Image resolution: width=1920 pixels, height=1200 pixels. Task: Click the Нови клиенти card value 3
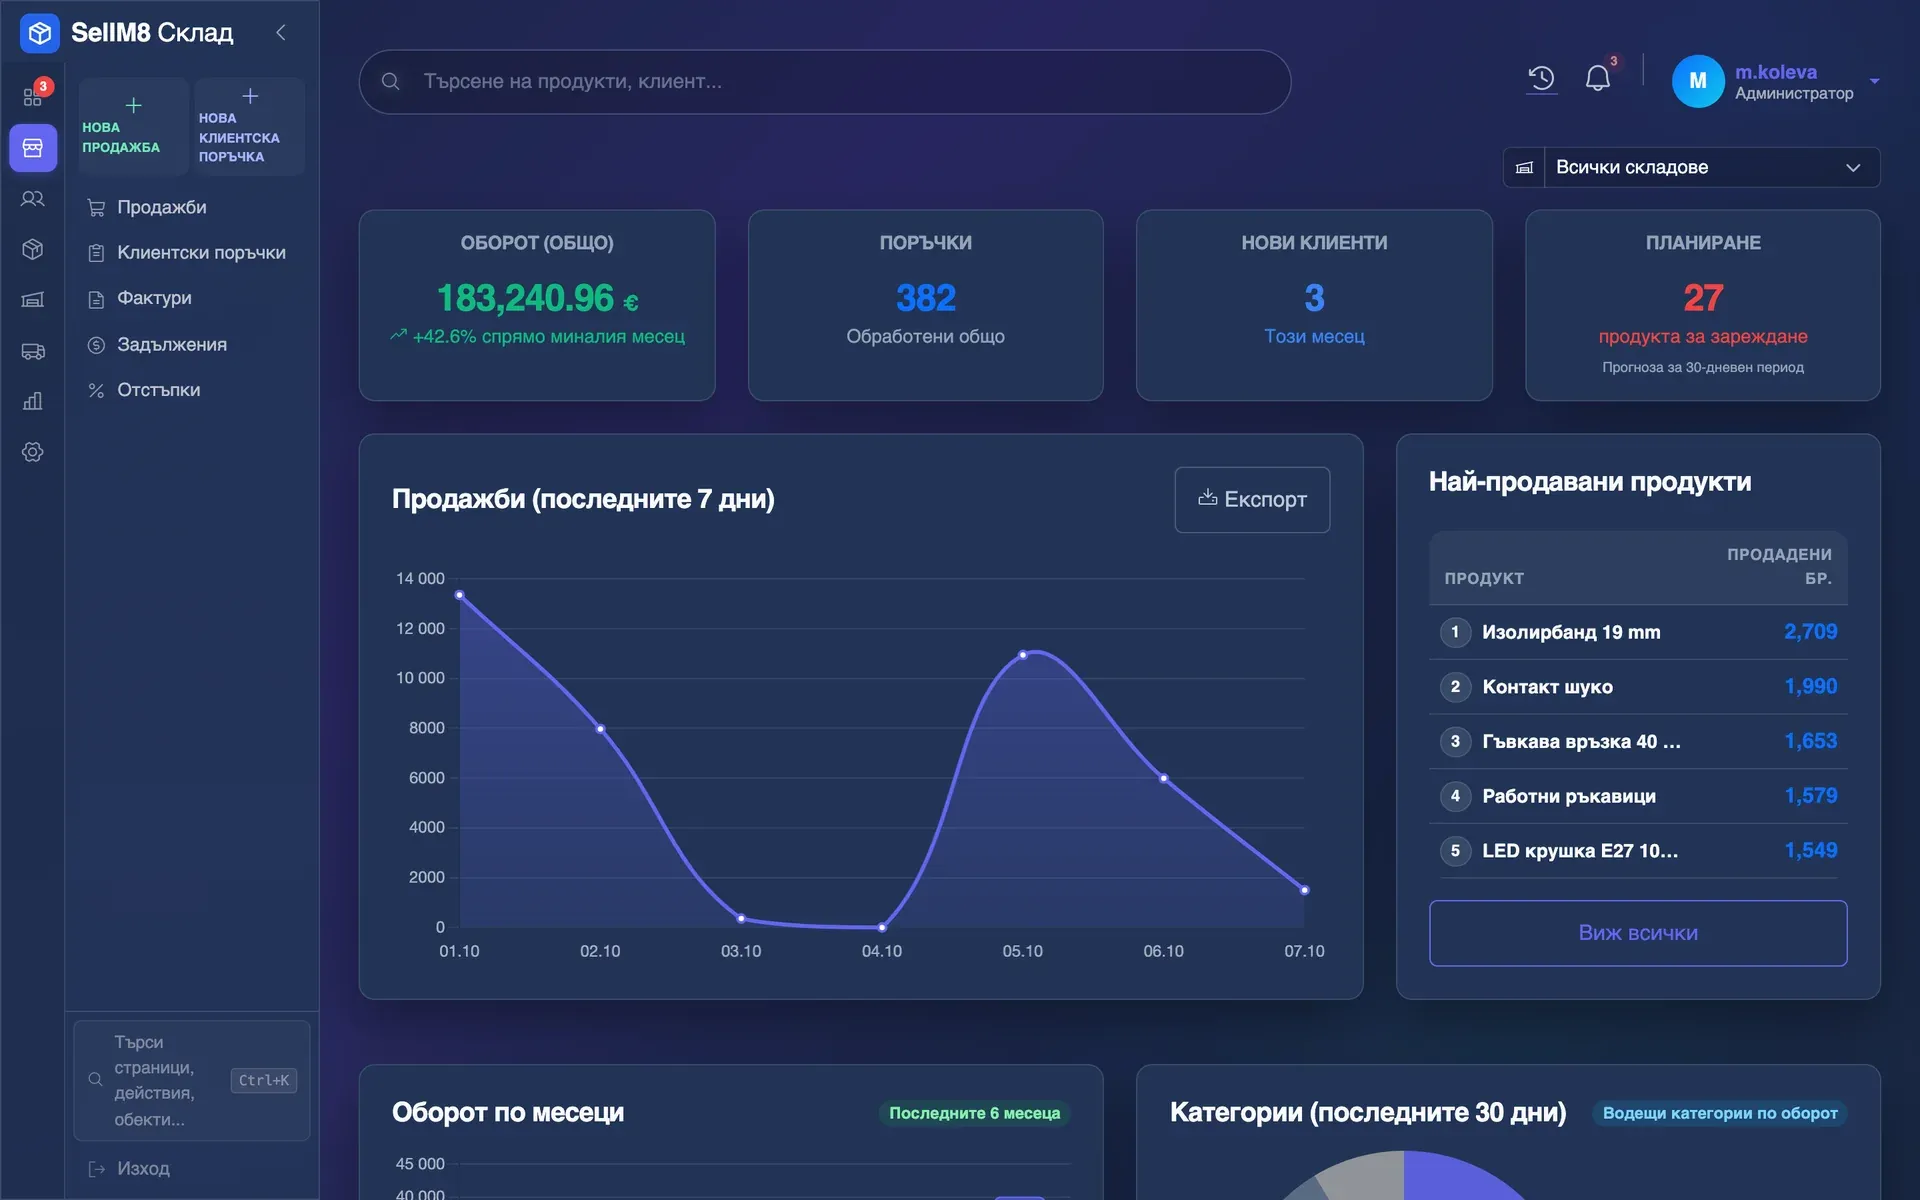pyautogui.click(x=1314, y=298)
